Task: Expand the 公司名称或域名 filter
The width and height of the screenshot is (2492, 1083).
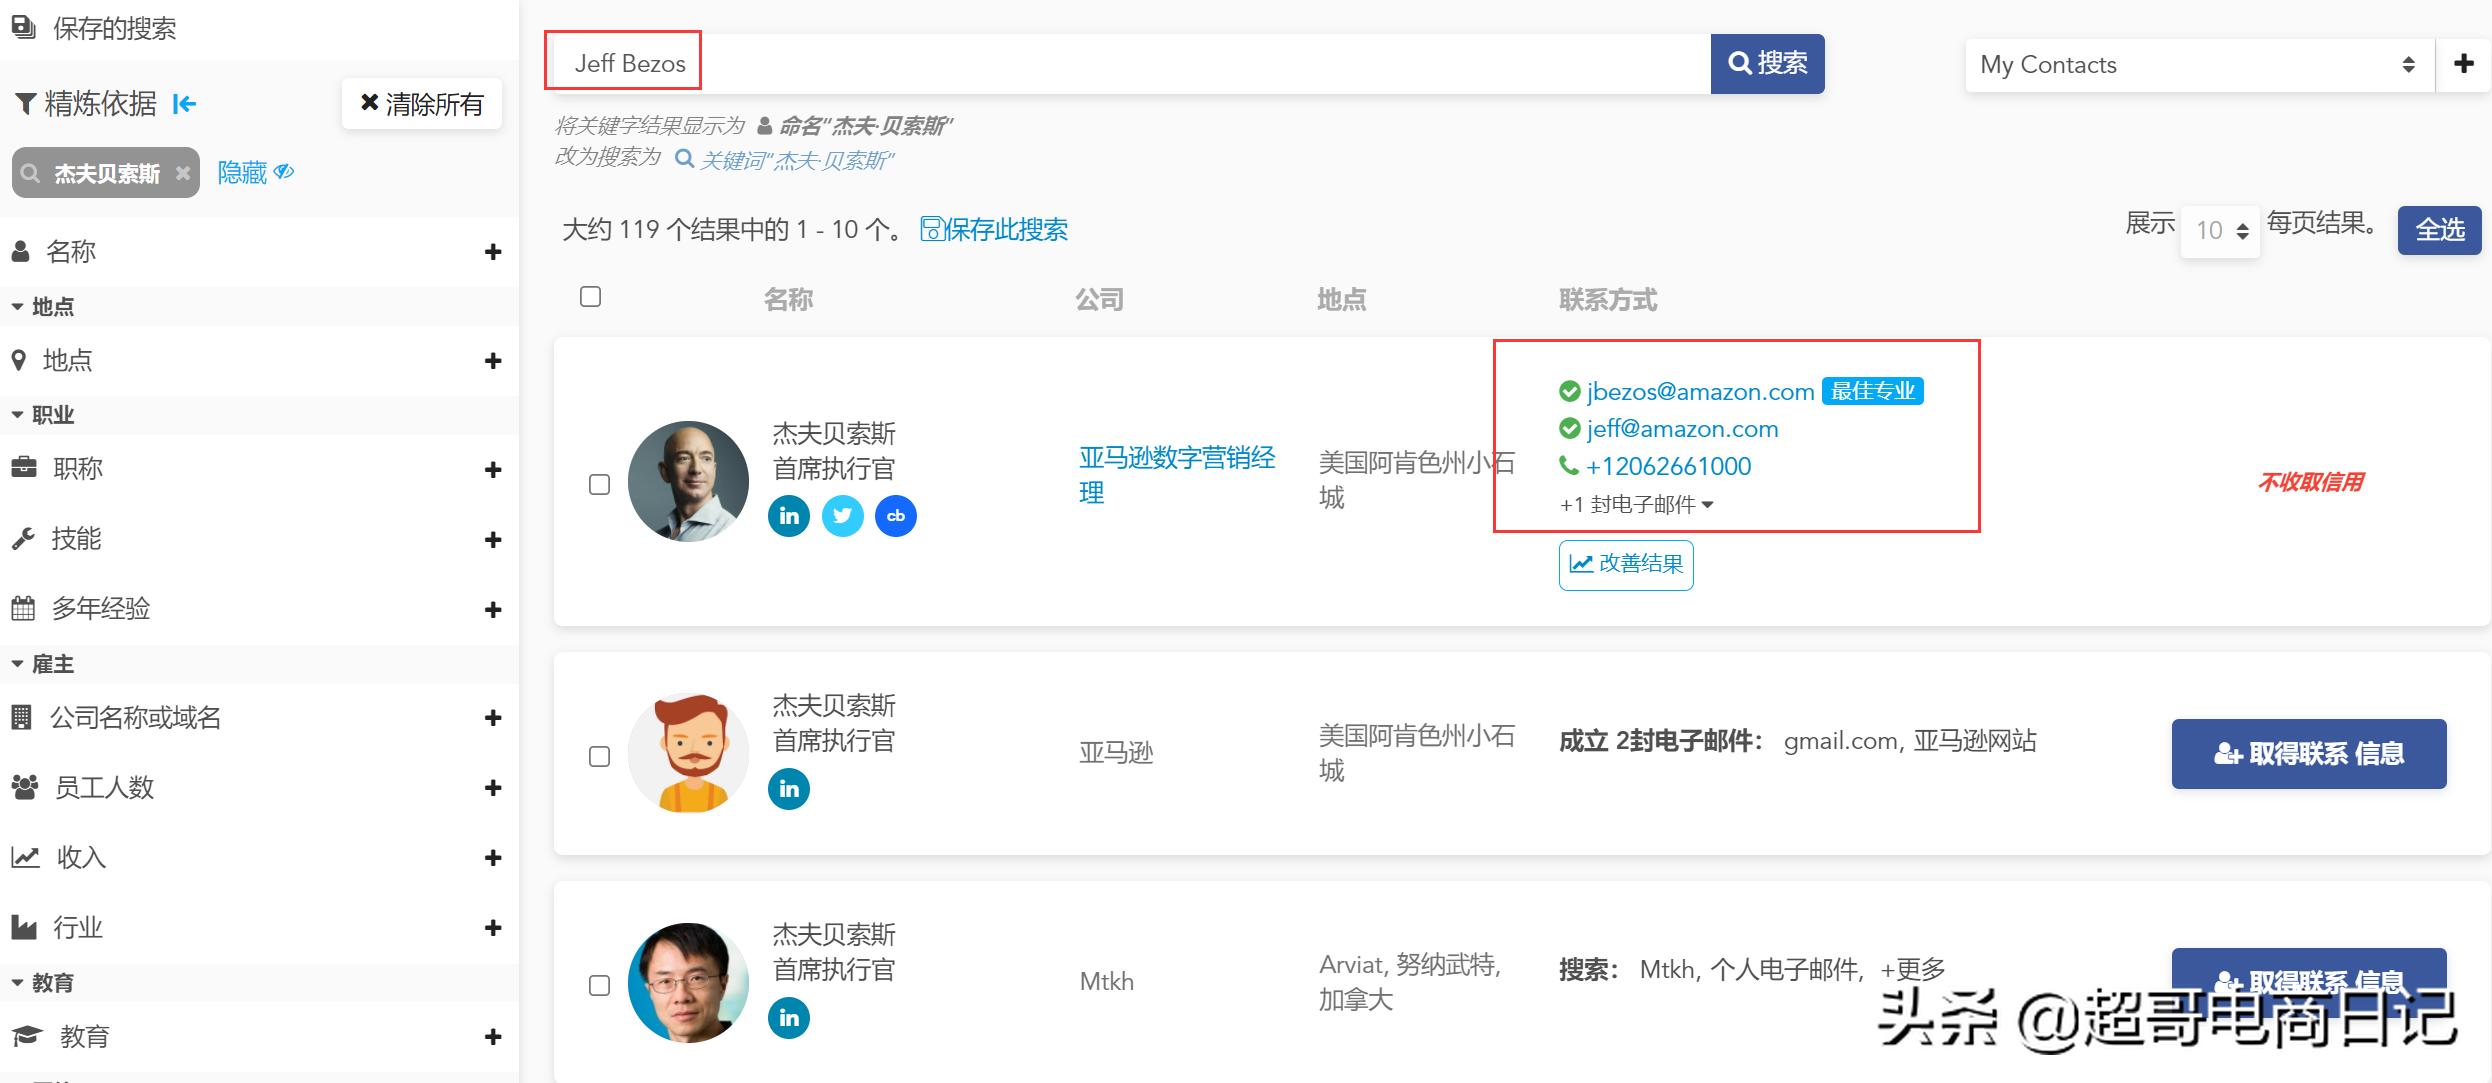Action: [492, 717]
